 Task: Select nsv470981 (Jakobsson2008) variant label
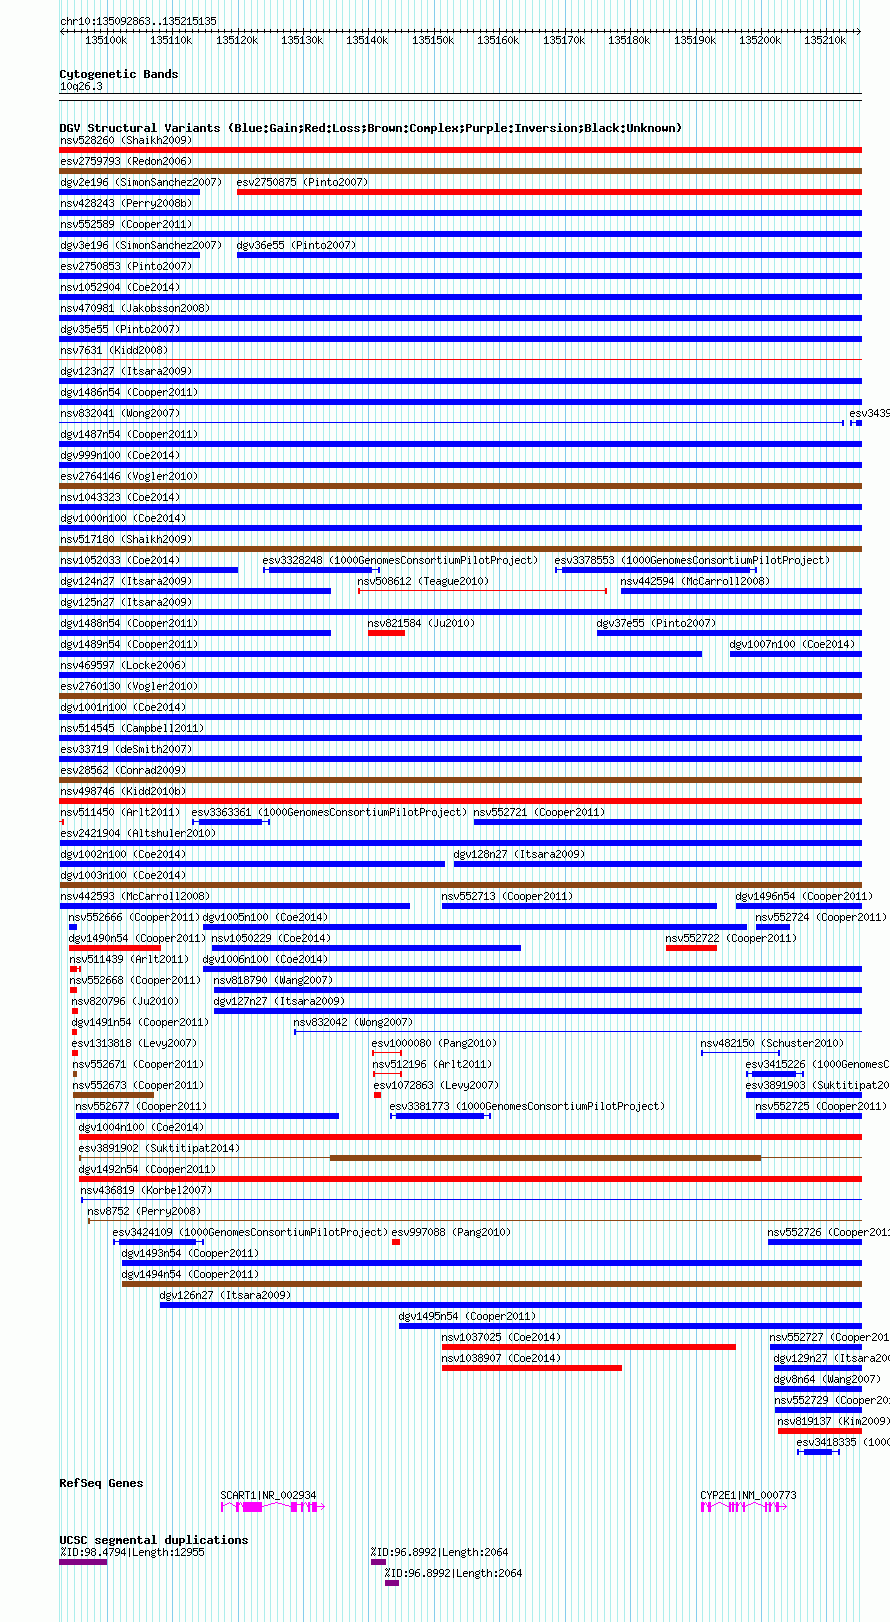tap(135, 308)
